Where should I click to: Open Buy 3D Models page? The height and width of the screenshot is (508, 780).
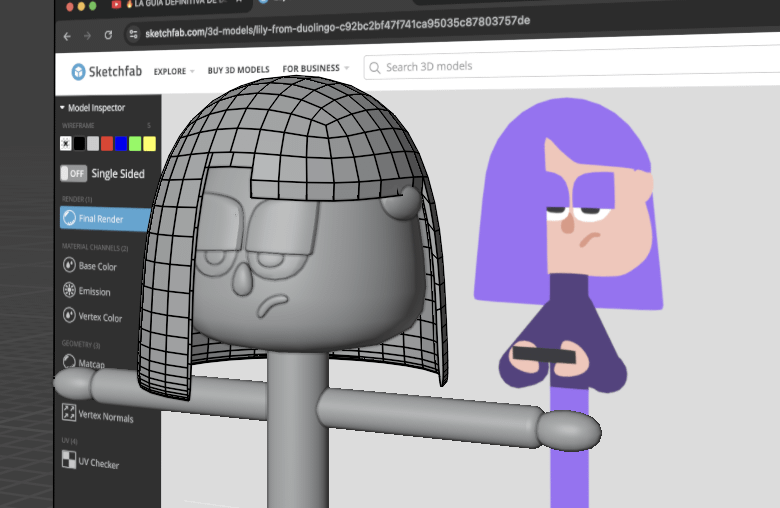tap(238, 70)
